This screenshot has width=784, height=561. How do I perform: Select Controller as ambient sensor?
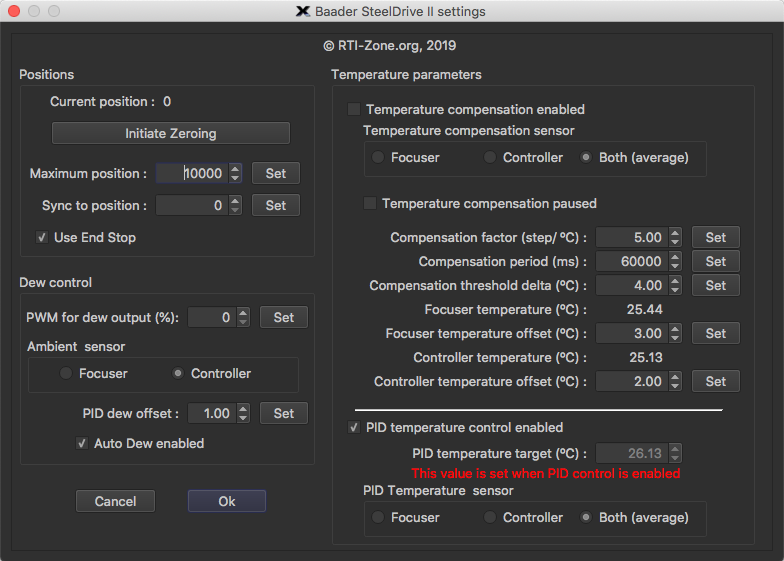pyautogui.click(x=178, y=374)
